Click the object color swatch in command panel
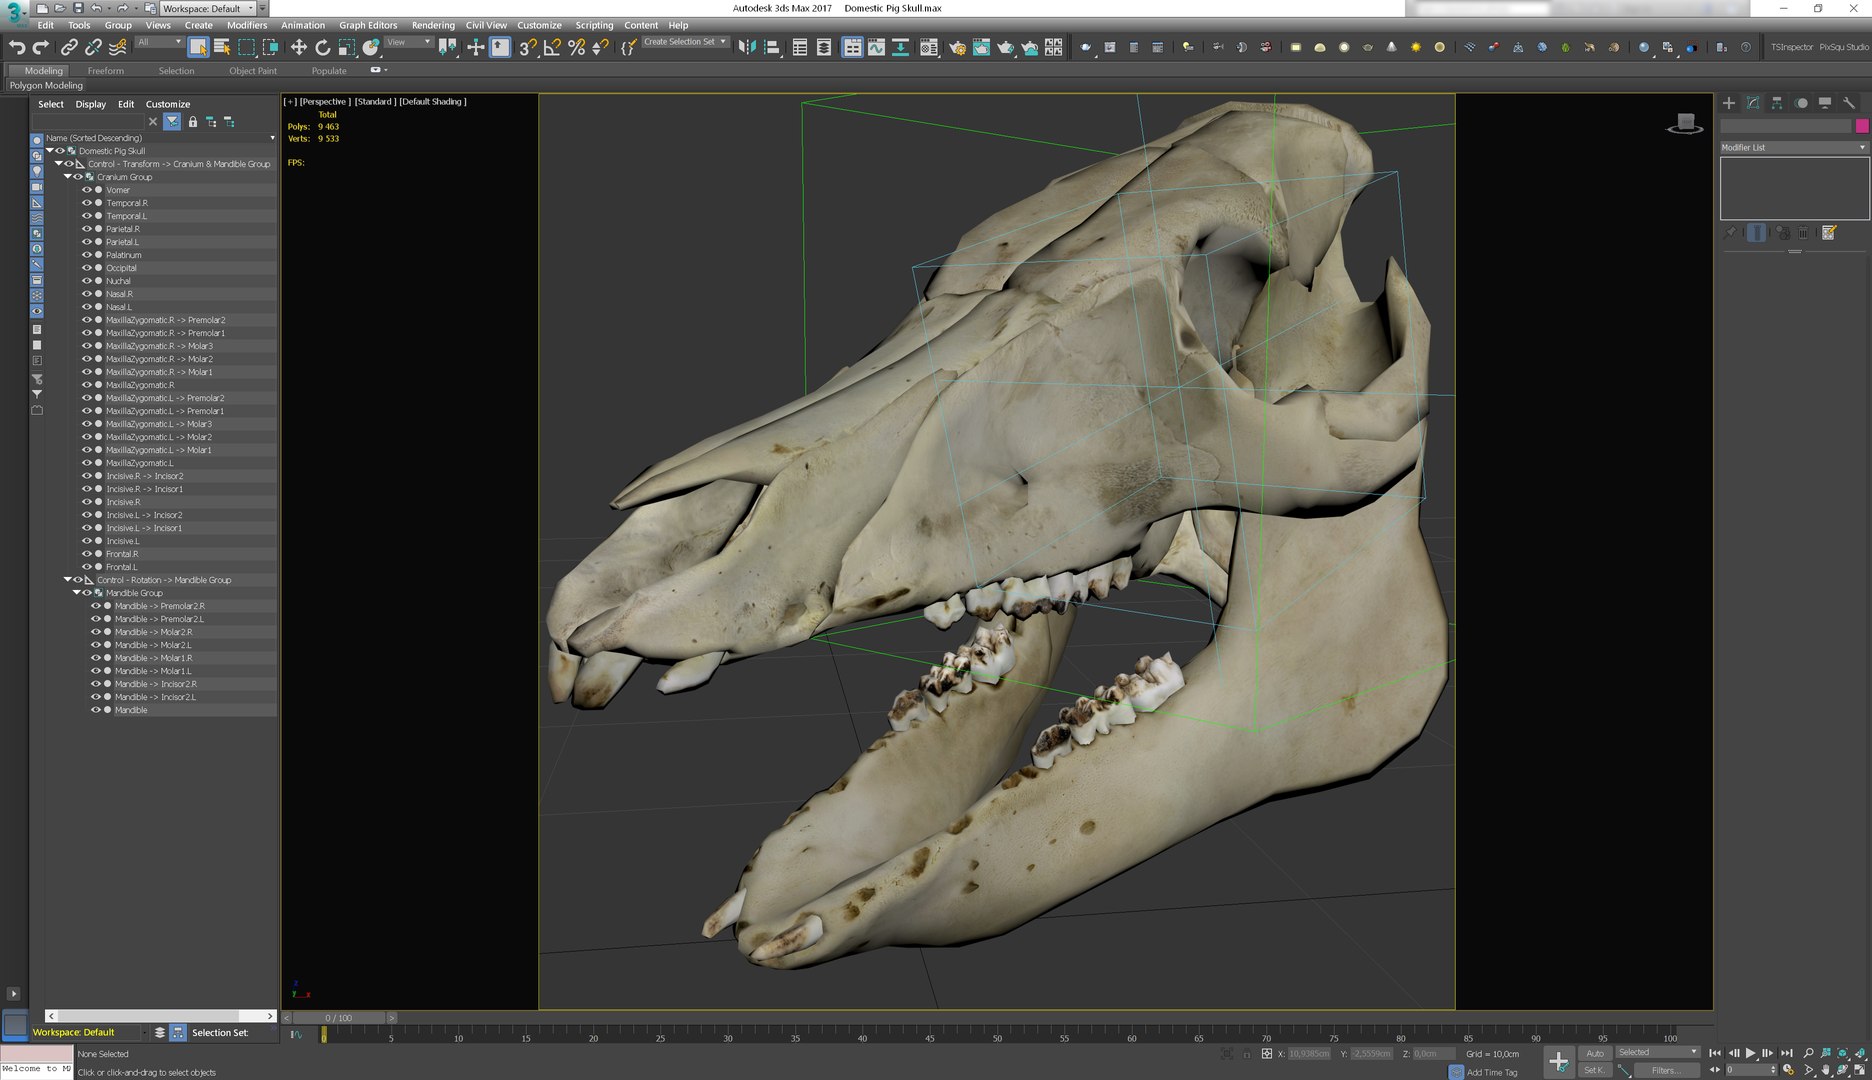The image size is (1872, 1080). point(1862,126)
